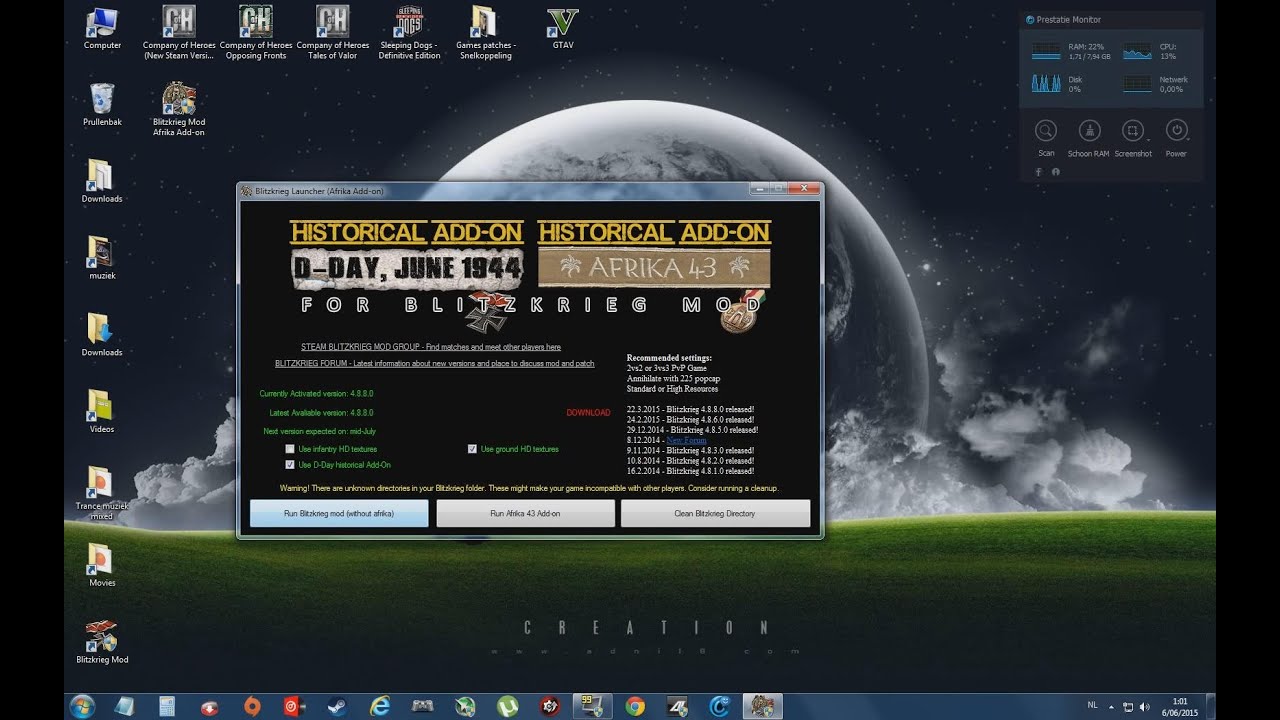Click the Afrika 43 banner

click(655, 267)
